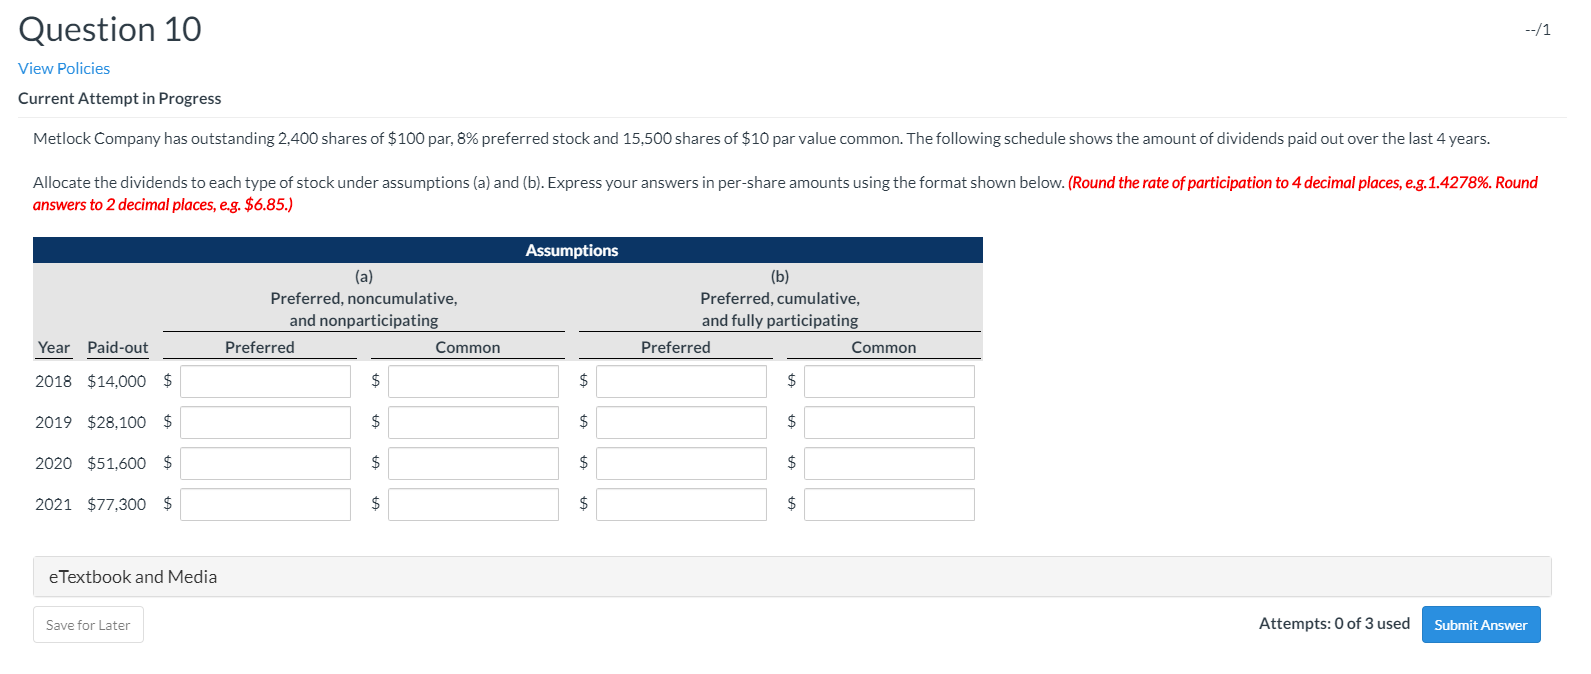Viewport: 1591px width, 674px height.
Task: Select the 2019 Preferred noncumulative answer box
Action: 264,422
